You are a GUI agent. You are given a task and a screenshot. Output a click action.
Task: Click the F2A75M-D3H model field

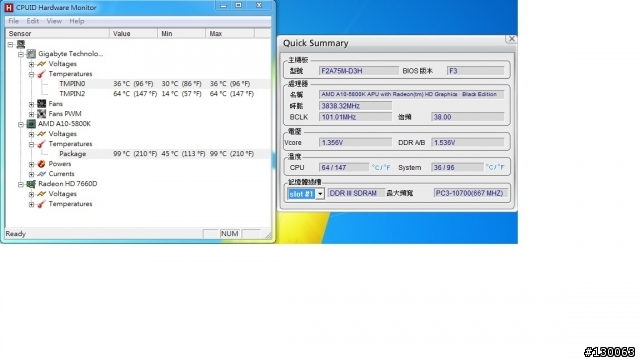(x=359, y=71)
